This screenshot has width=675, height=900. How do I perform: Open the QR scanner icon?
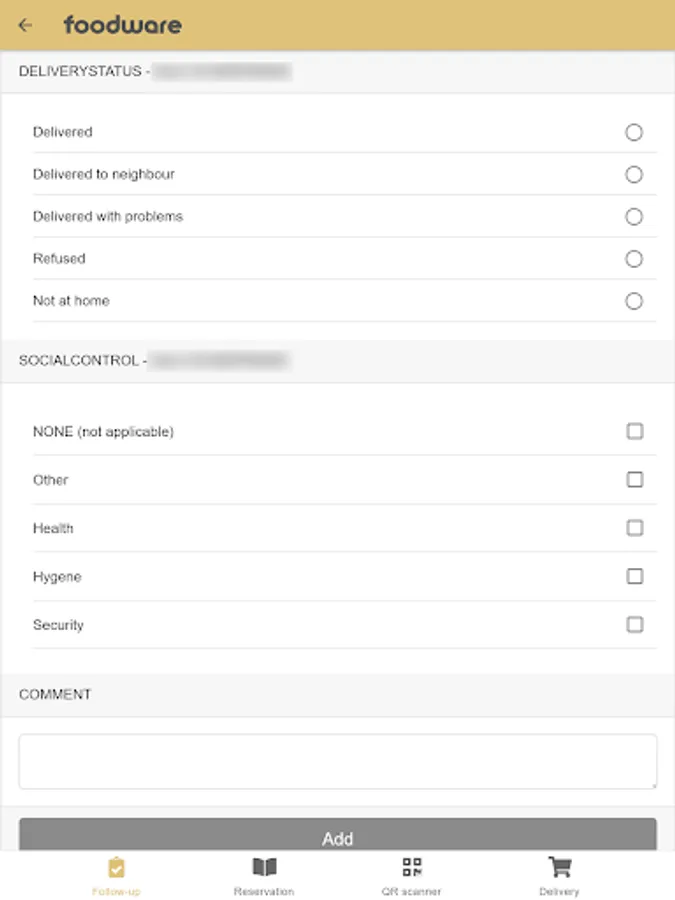tap(411, 867)
